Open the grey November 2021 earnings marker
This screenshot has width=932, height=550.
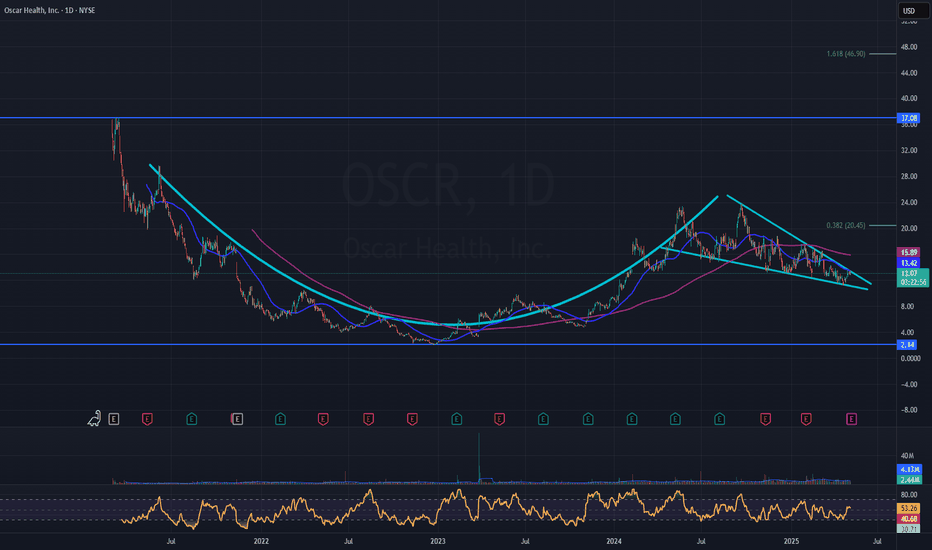point(237,419)
